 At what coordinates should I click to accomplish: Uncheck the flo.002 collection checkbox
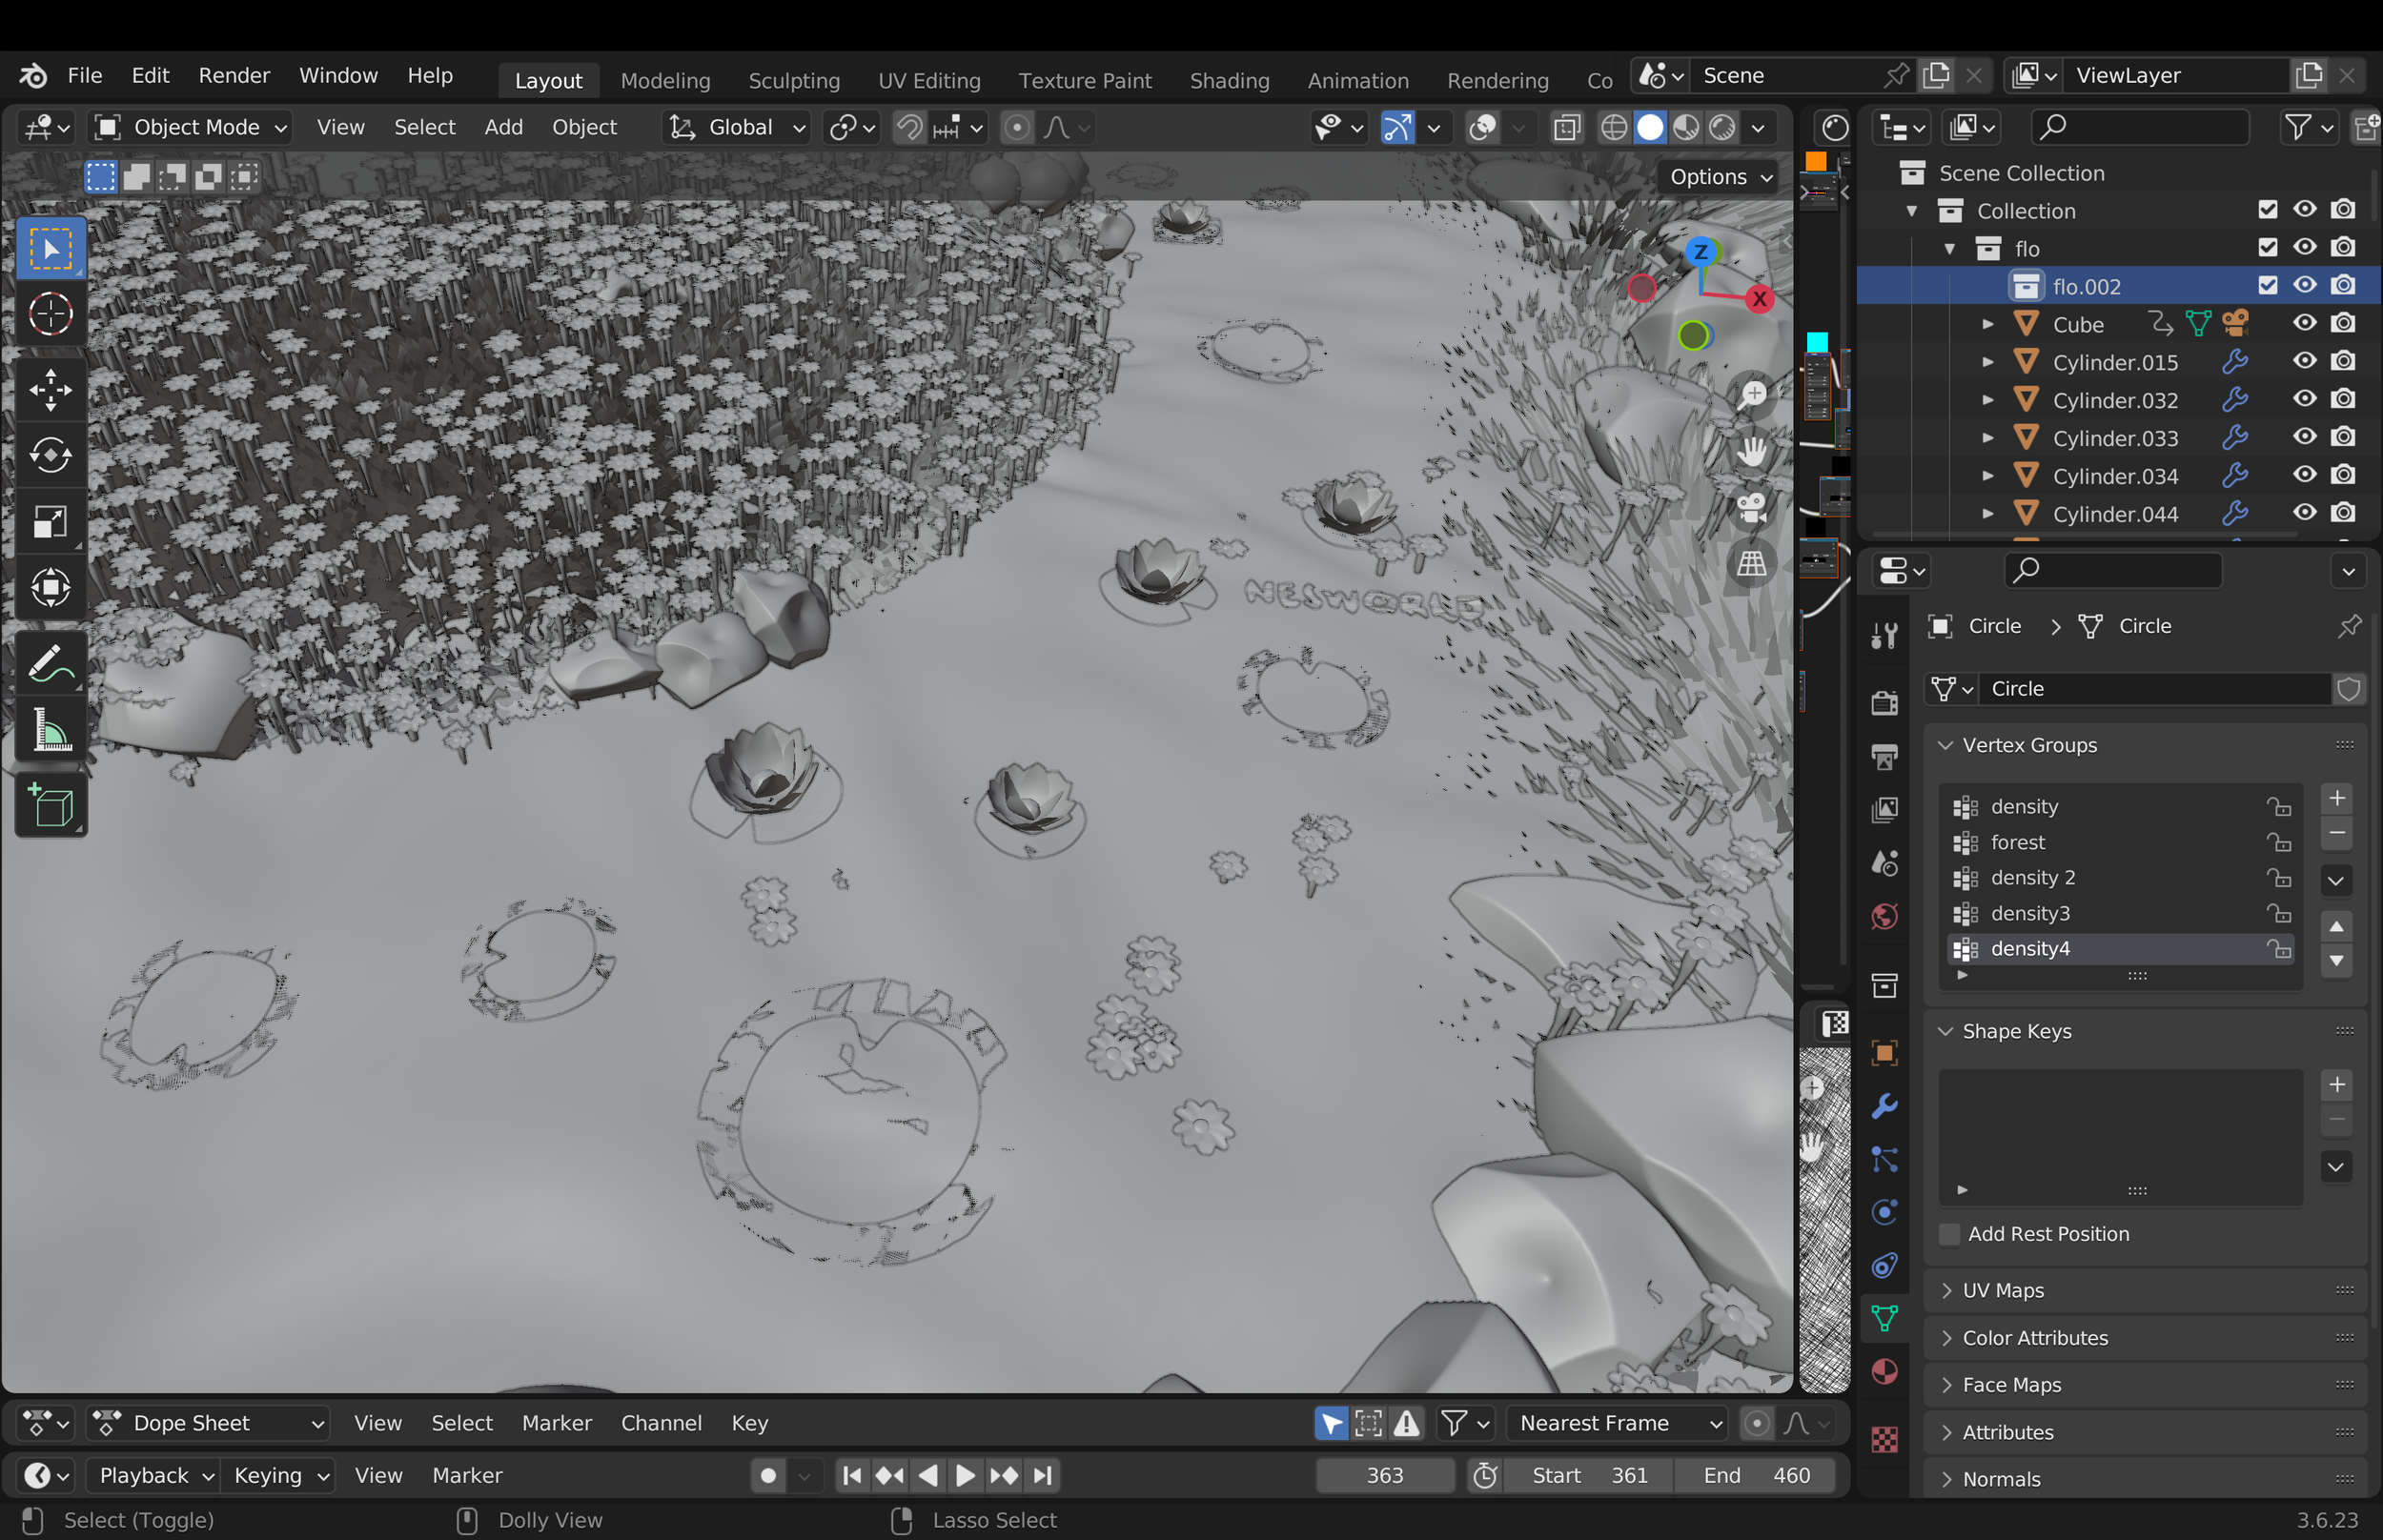(x=2267, y=286)
